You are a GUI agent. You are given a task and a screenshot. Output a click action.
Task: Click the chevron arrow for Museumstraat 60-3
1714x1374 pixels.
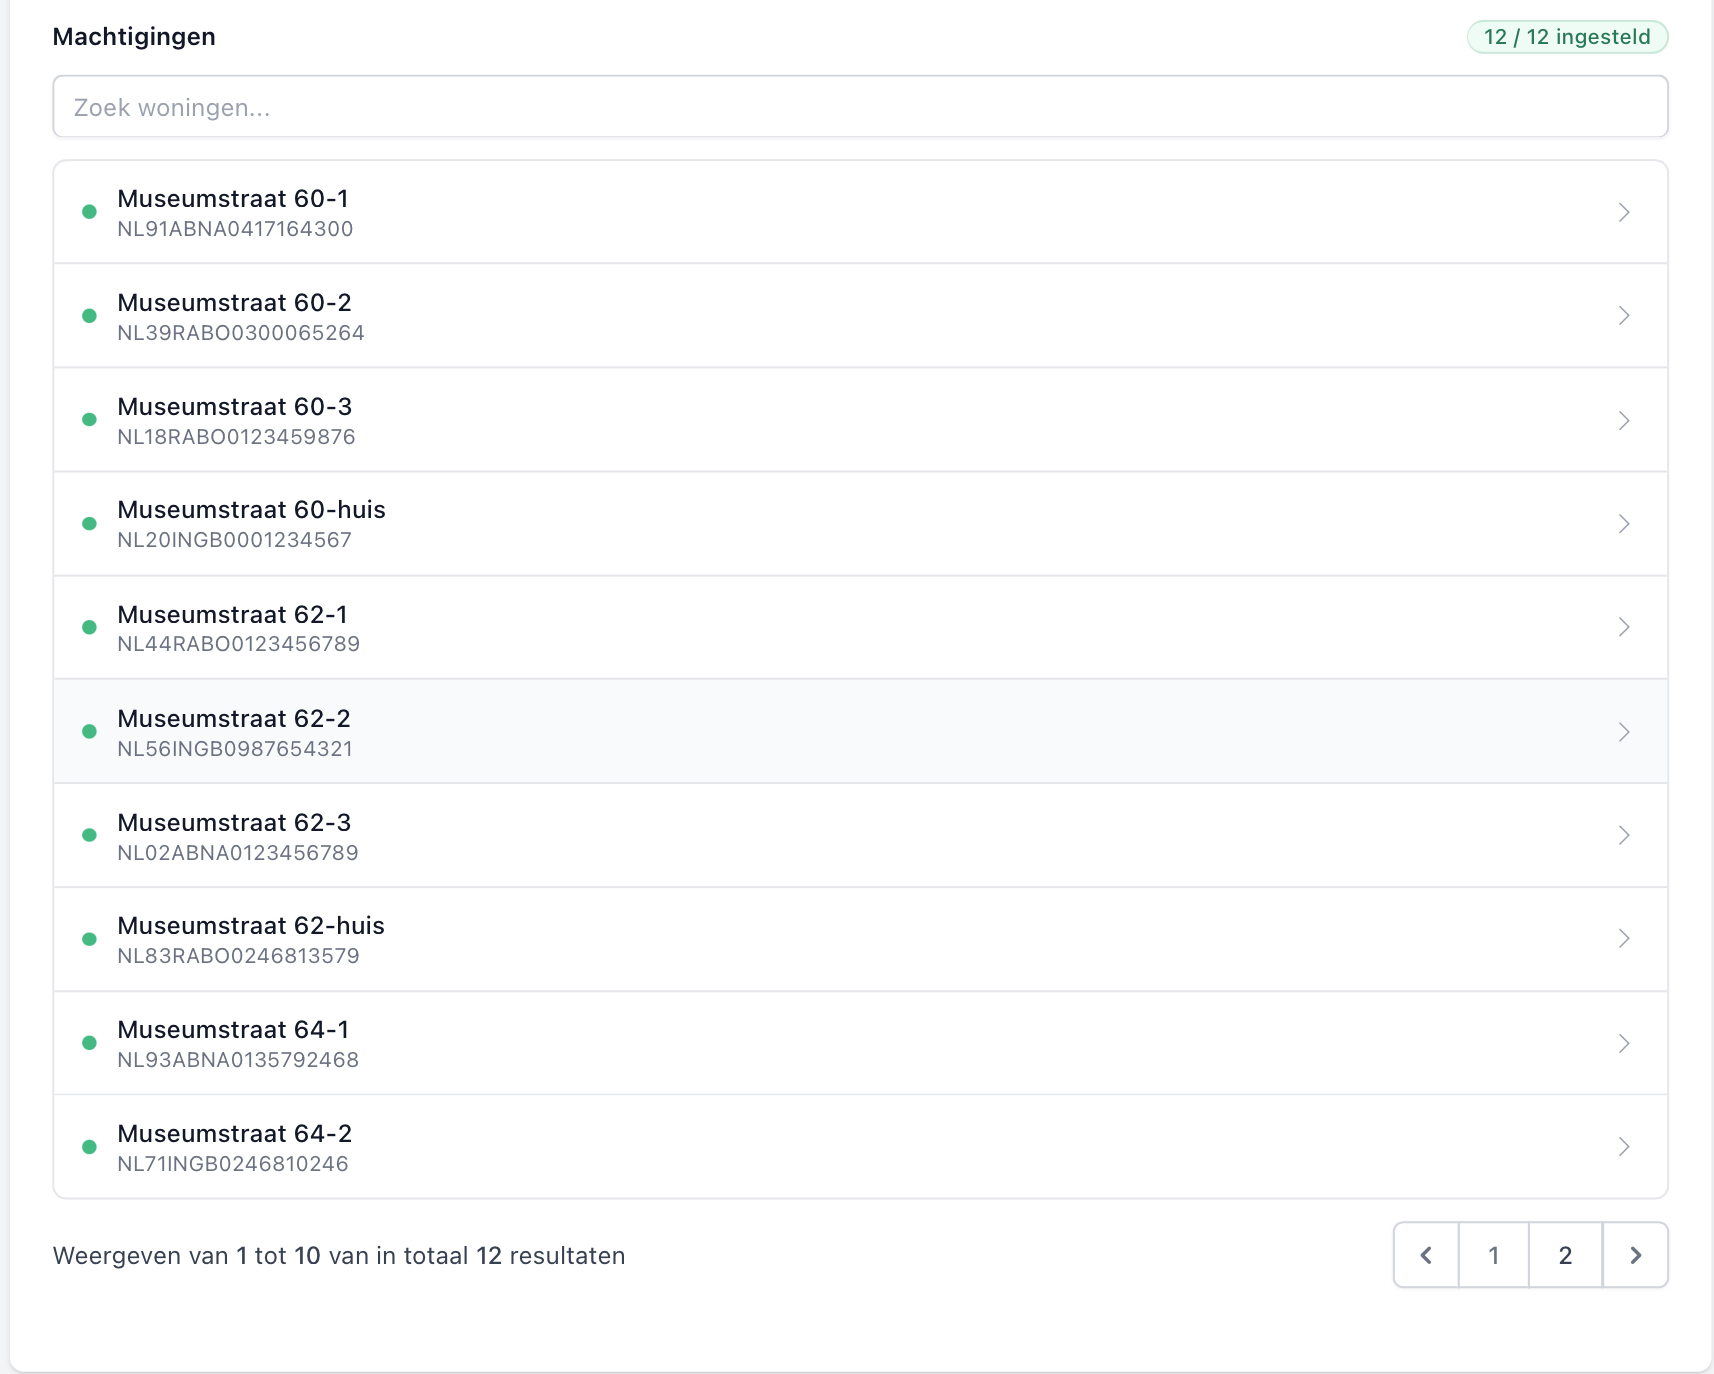tap(1623, 420)
